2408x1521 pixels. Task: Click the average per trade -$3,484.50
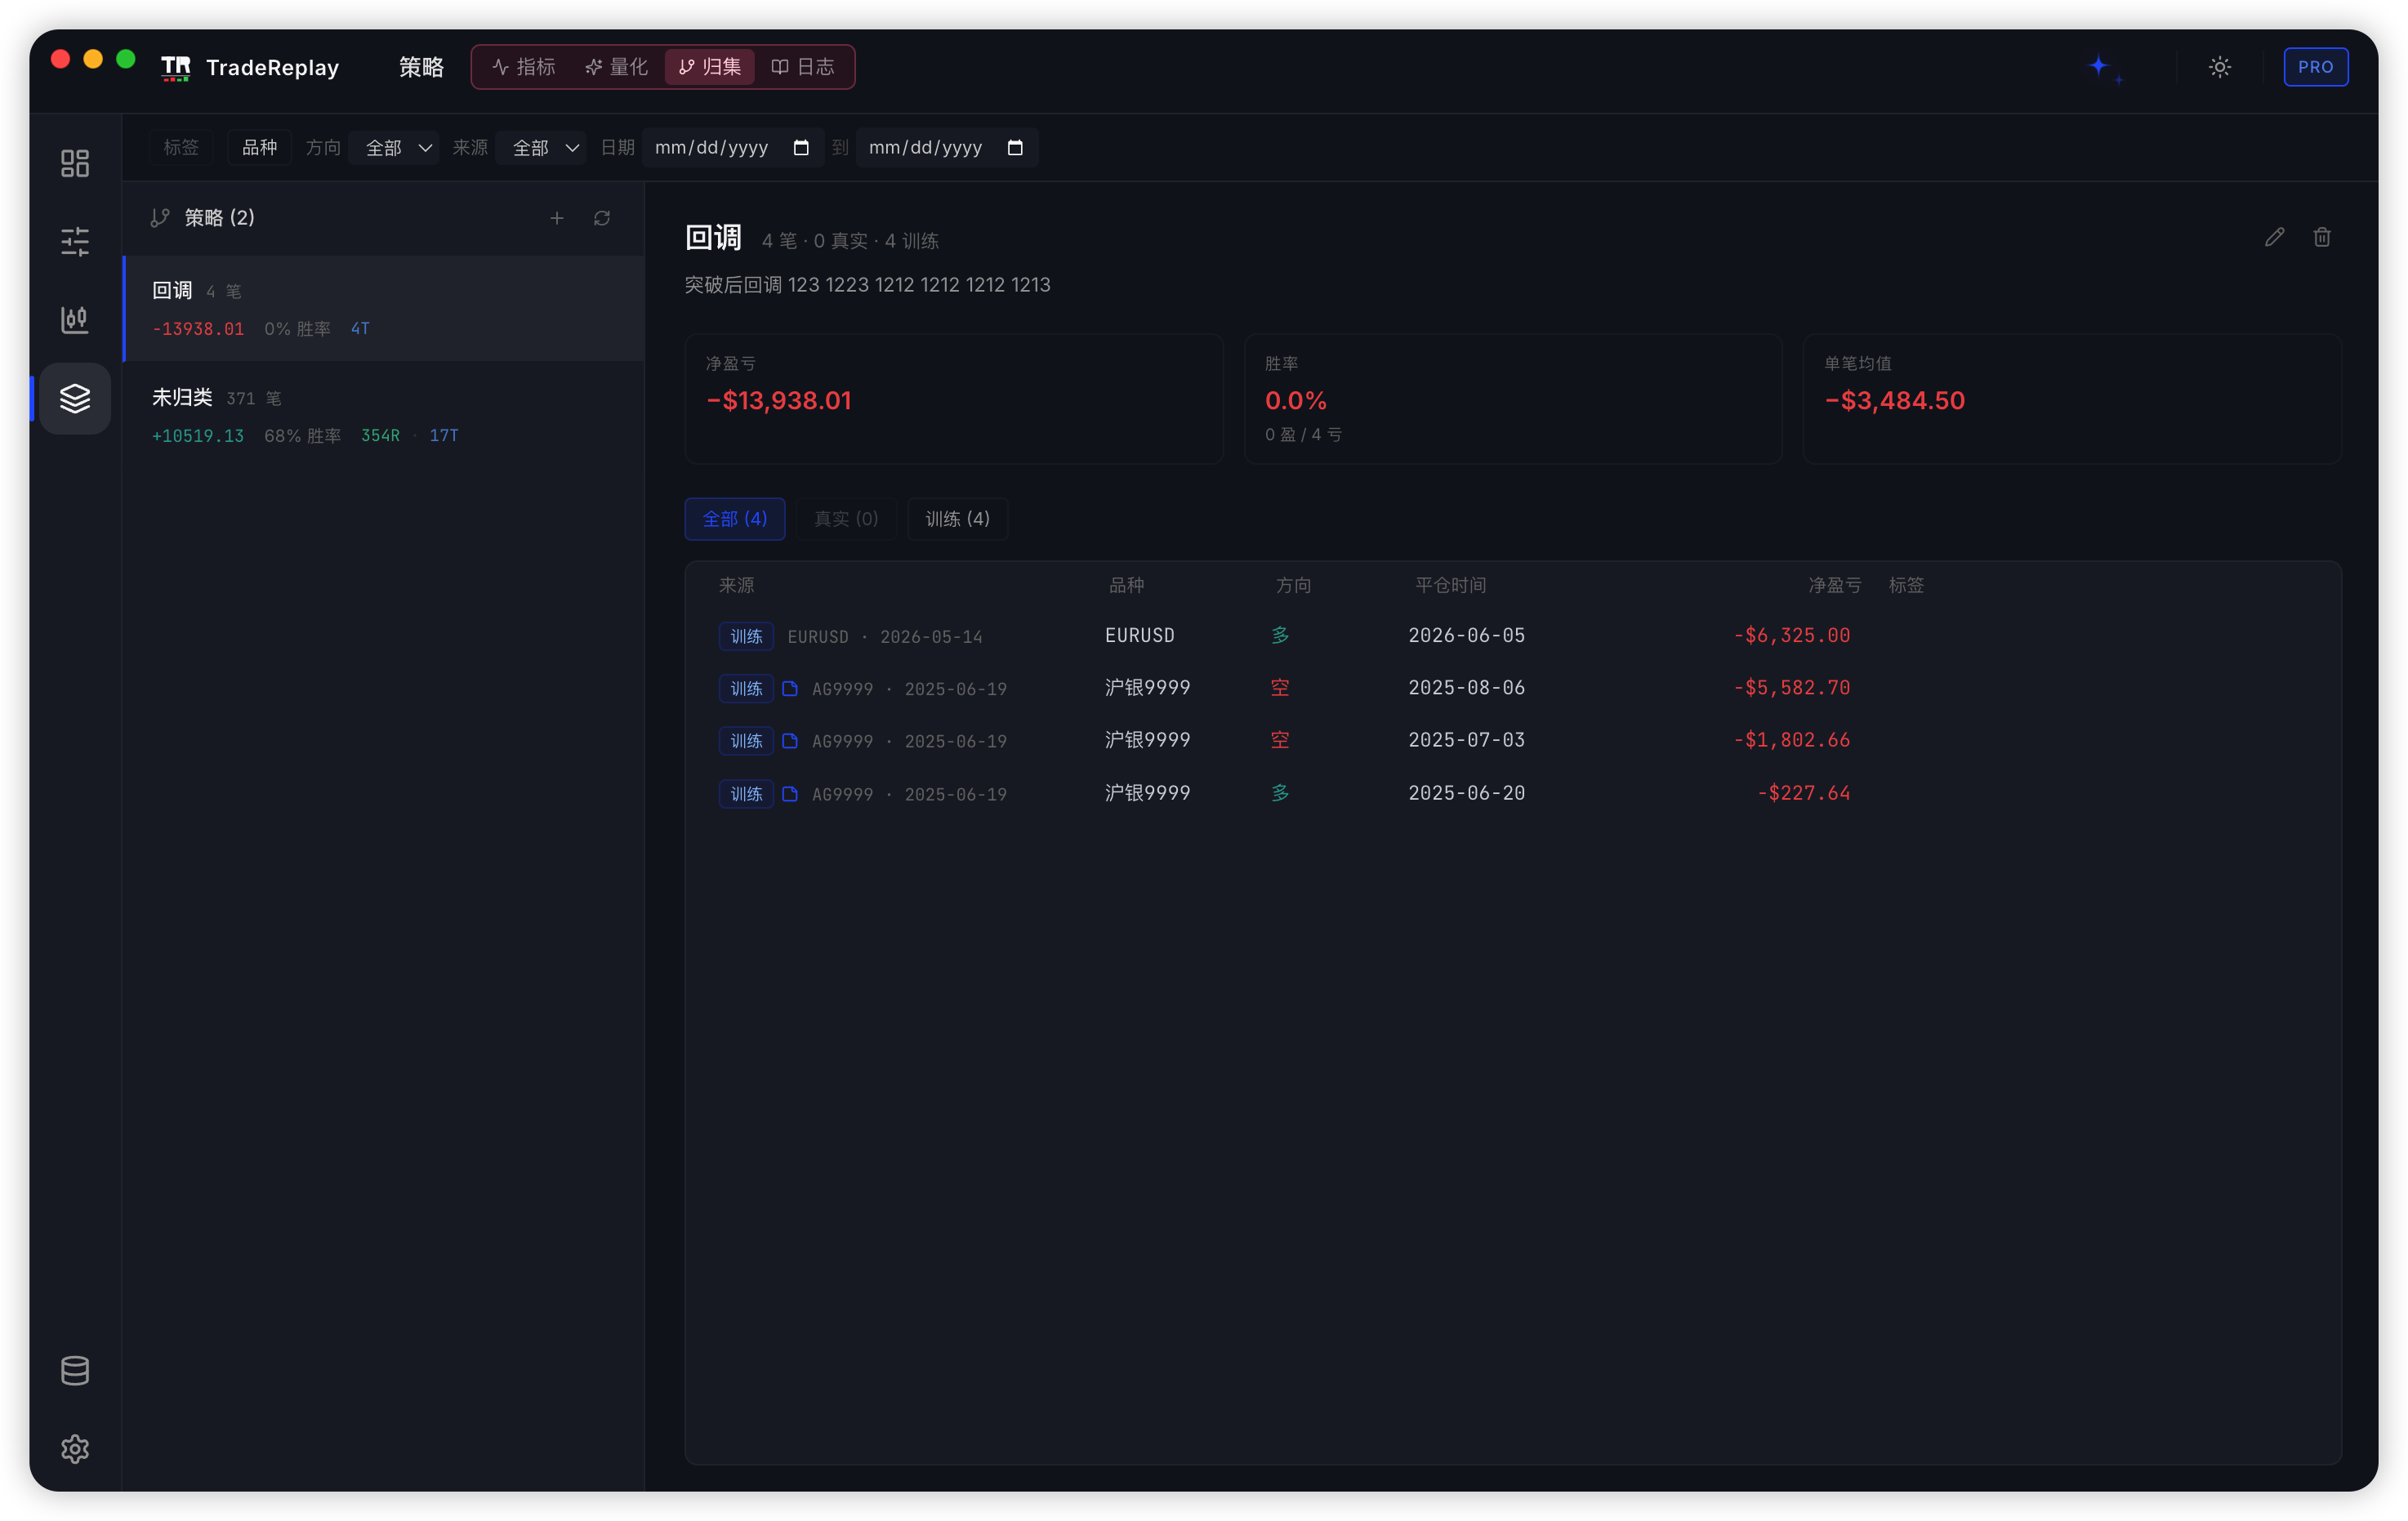pyautogui.click(x=1894, y=401)
